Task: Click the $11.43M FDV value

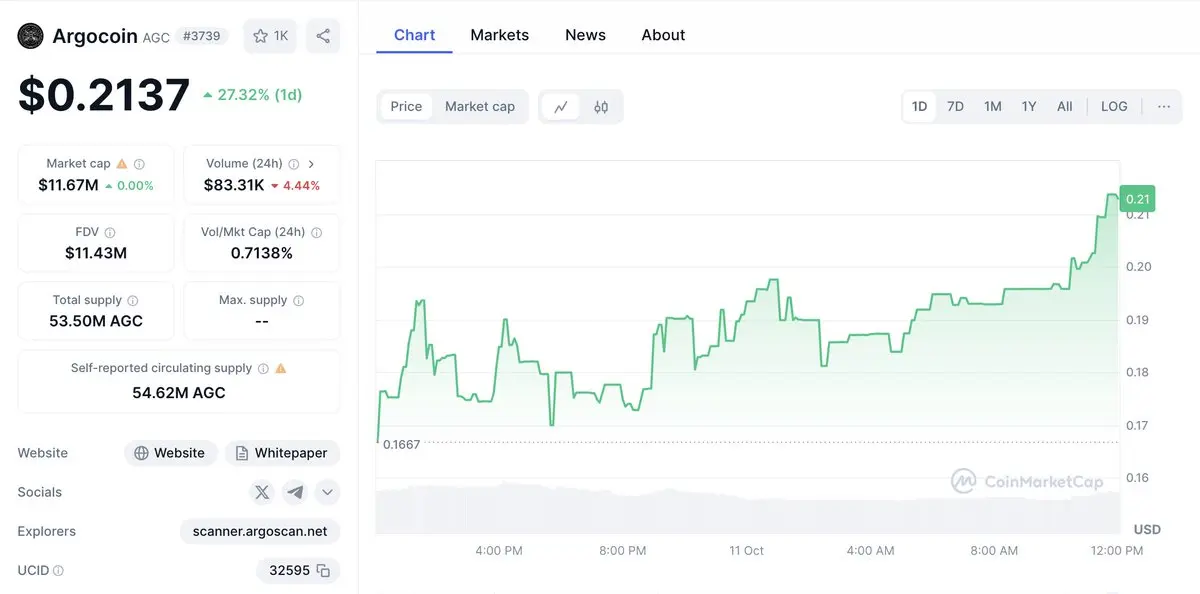Action: point(96,253)
